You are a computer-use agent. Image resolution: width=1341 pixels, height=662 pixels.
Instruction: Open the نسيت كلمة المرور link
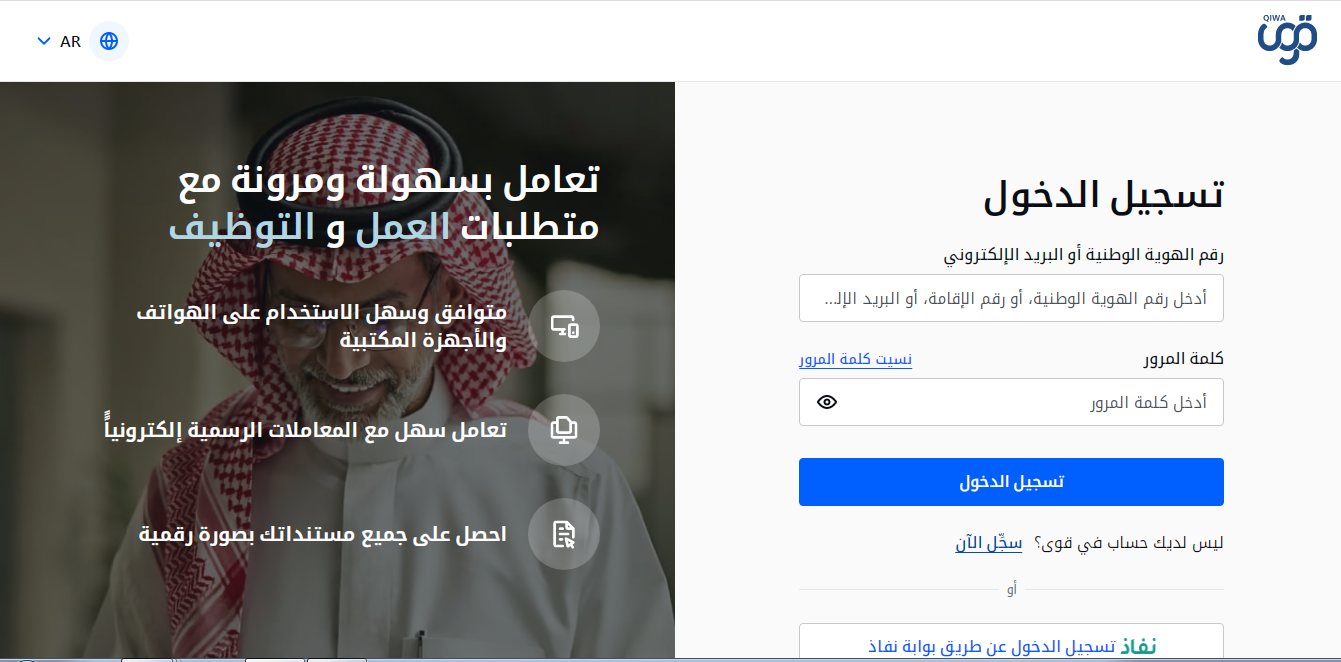(855, 359)
